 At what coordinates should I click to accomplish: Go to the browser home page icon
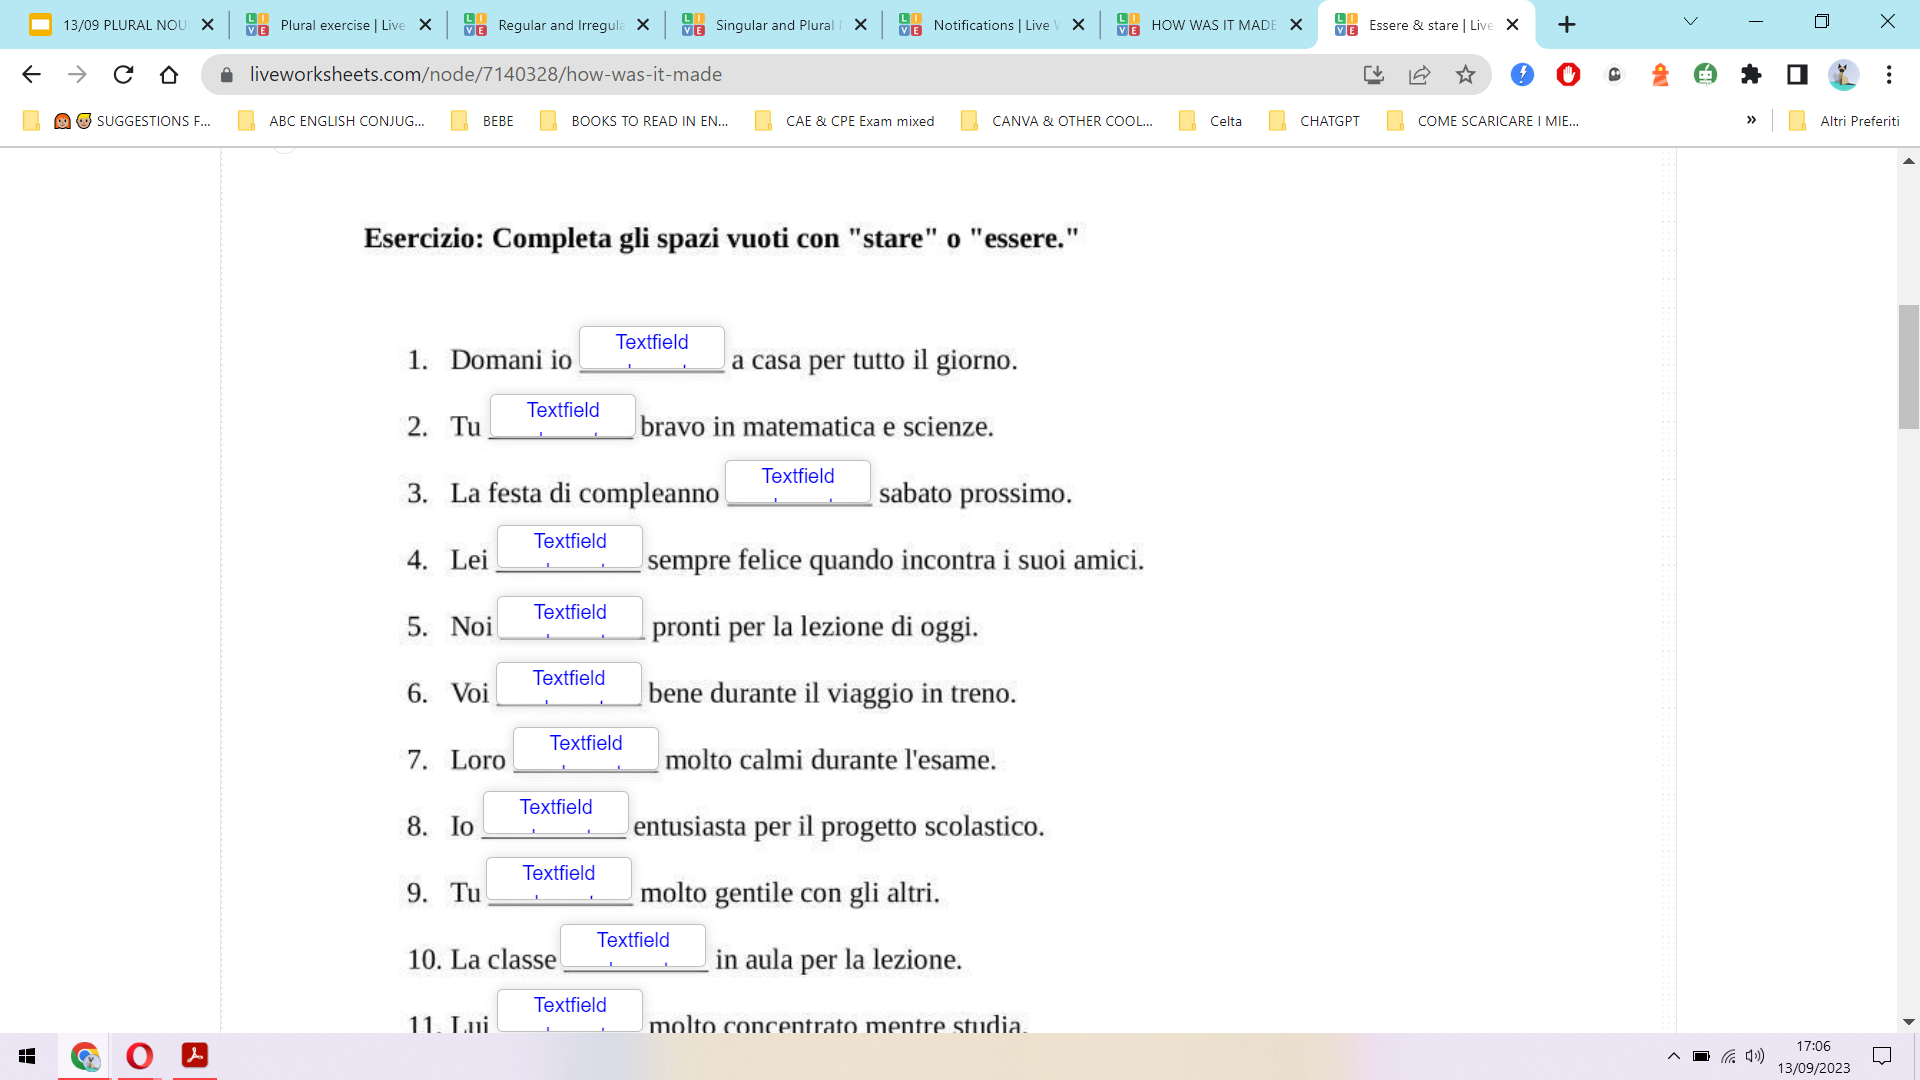(169, 74)
